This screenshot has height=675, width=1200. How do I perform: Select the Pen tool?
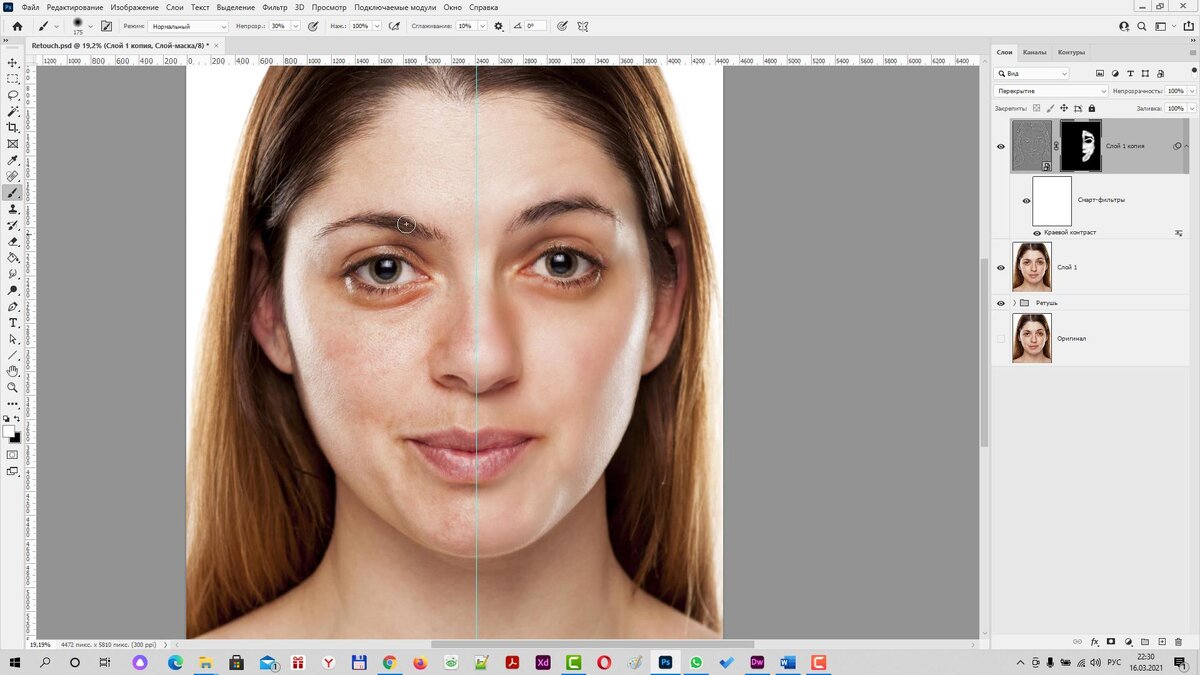tap(13, 306)
